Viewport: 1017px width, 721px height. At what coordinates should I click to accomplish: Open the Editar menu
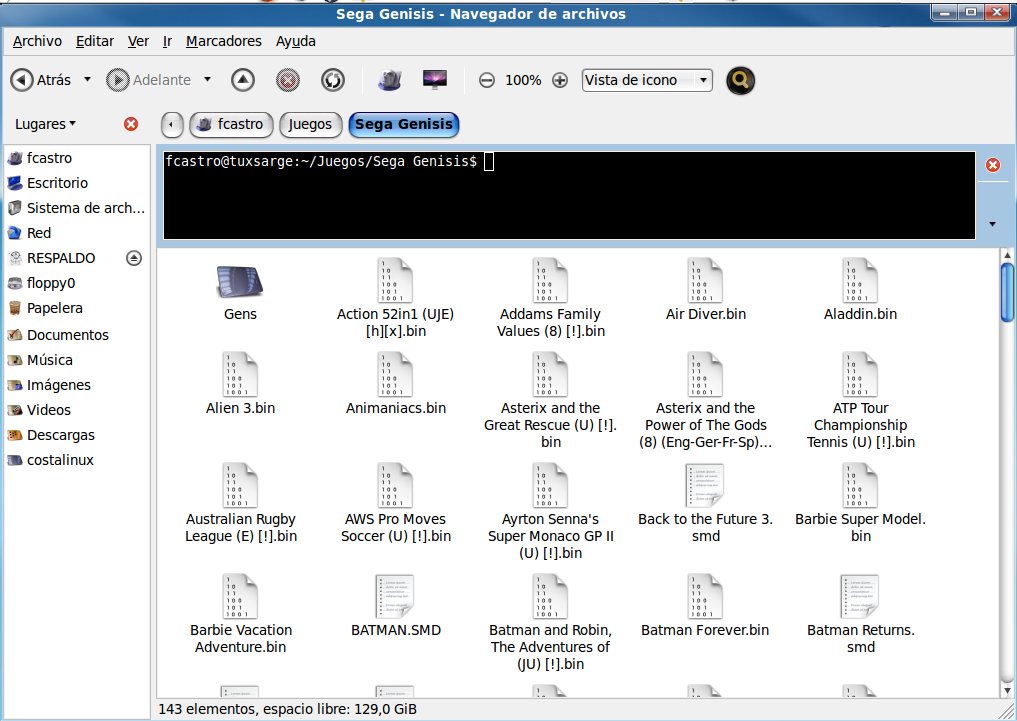(x=95, y=41)
